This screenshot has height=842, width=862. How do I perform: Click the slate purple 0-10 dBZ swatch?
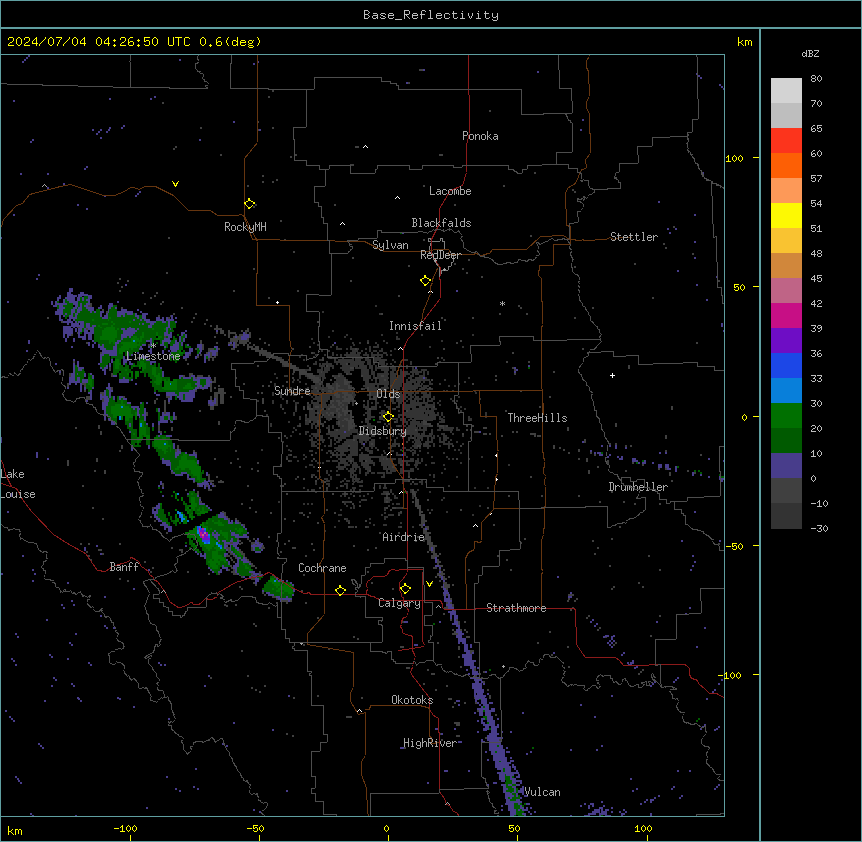pos(786,466)
